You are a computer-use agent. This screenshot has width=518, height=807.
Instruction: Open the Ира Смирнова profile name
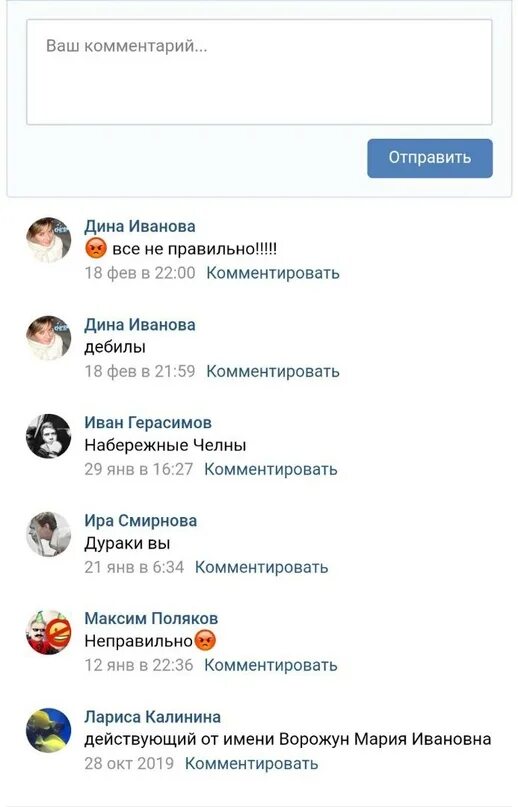point(141,520)
